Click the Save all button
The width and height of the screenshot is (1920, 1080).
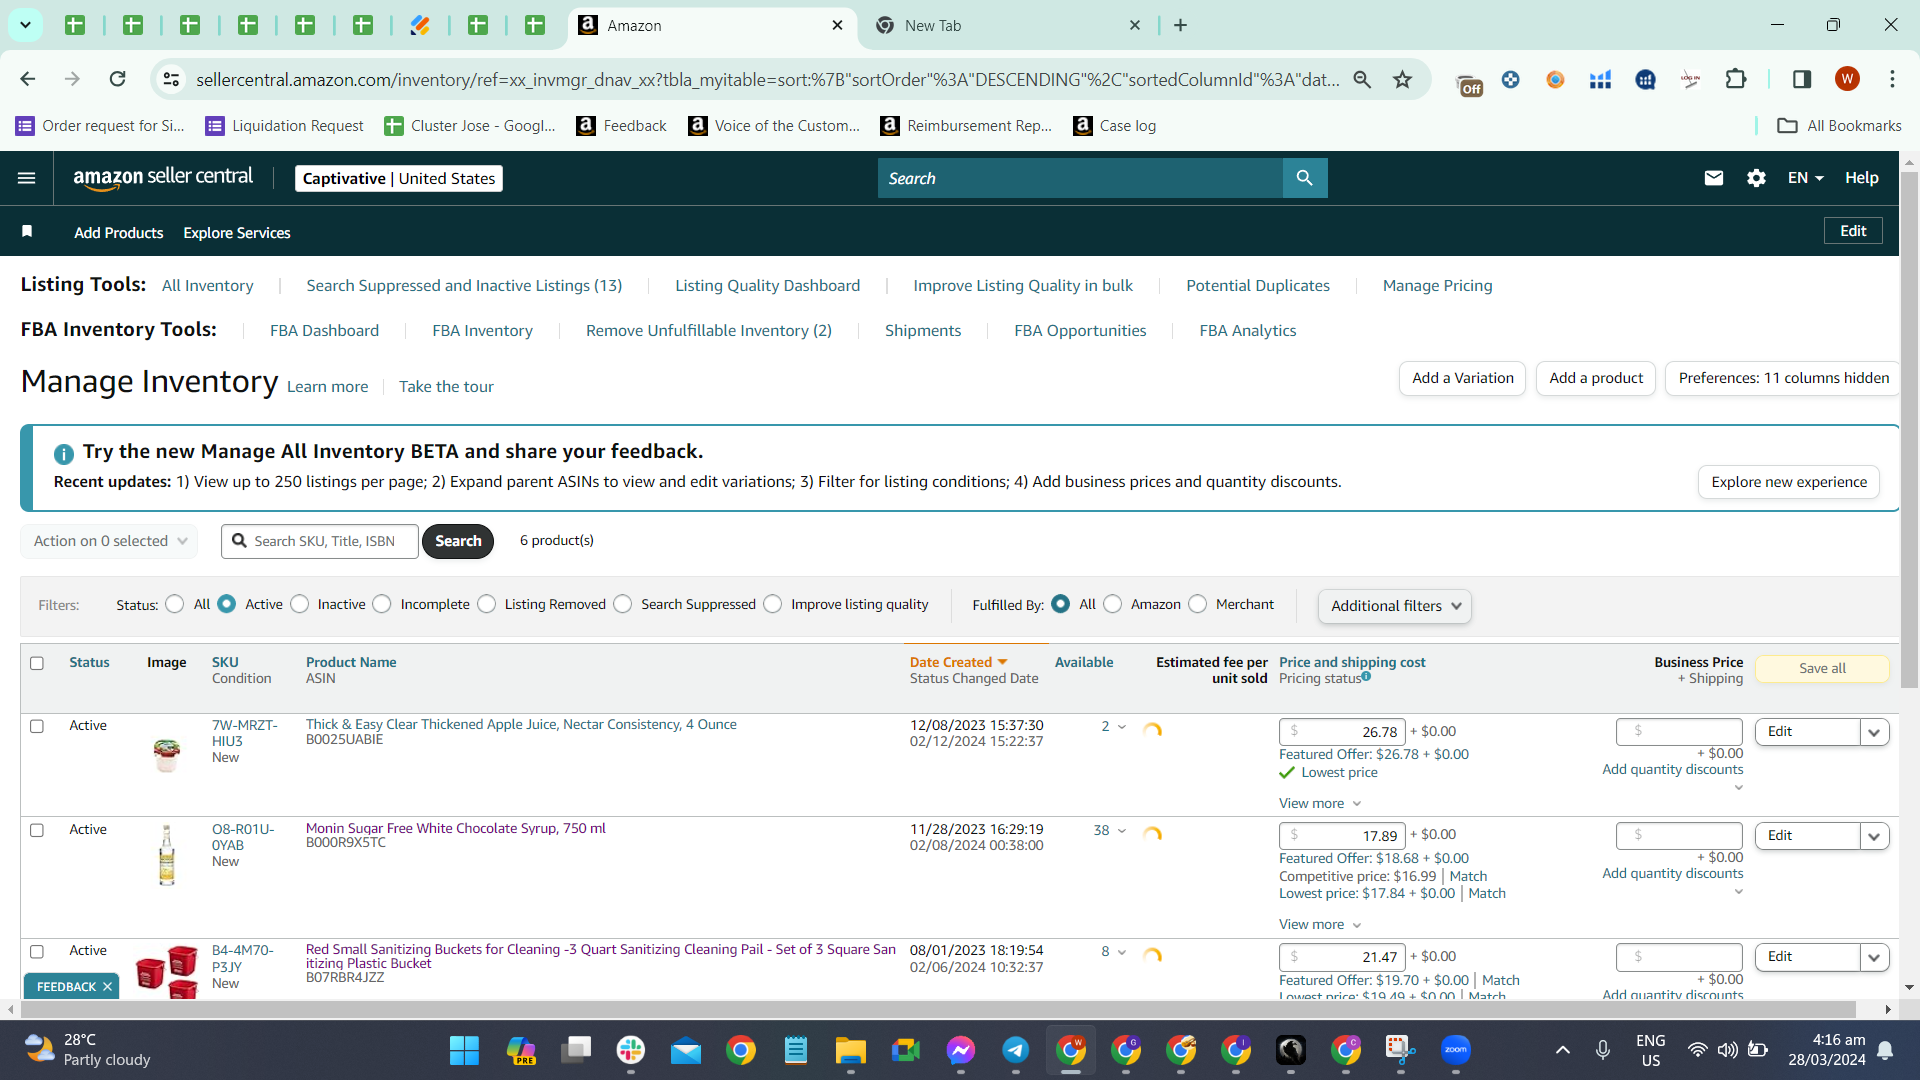pos(1822,669)
